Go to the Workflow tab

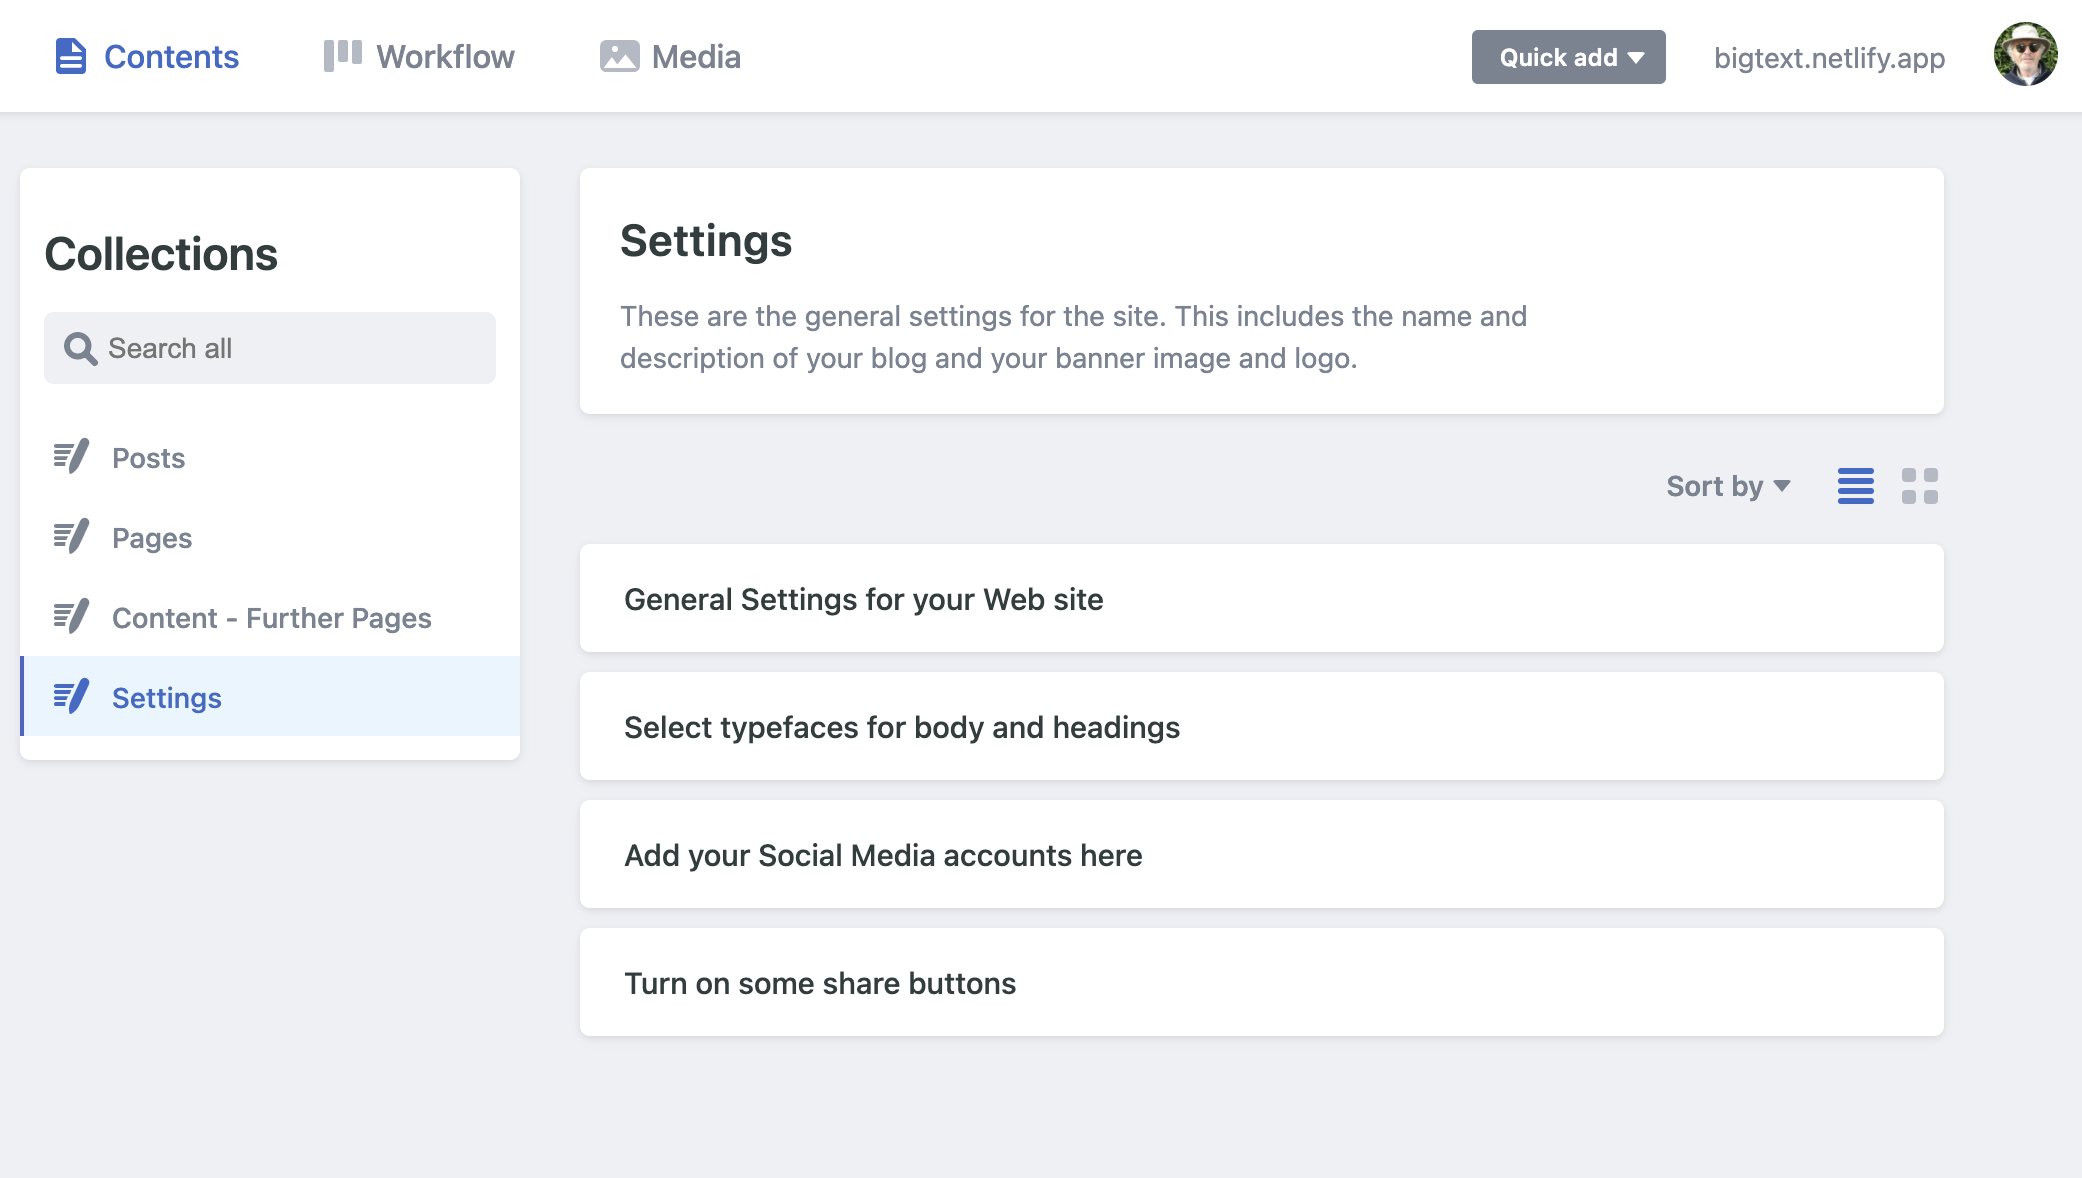click(419, 56)
